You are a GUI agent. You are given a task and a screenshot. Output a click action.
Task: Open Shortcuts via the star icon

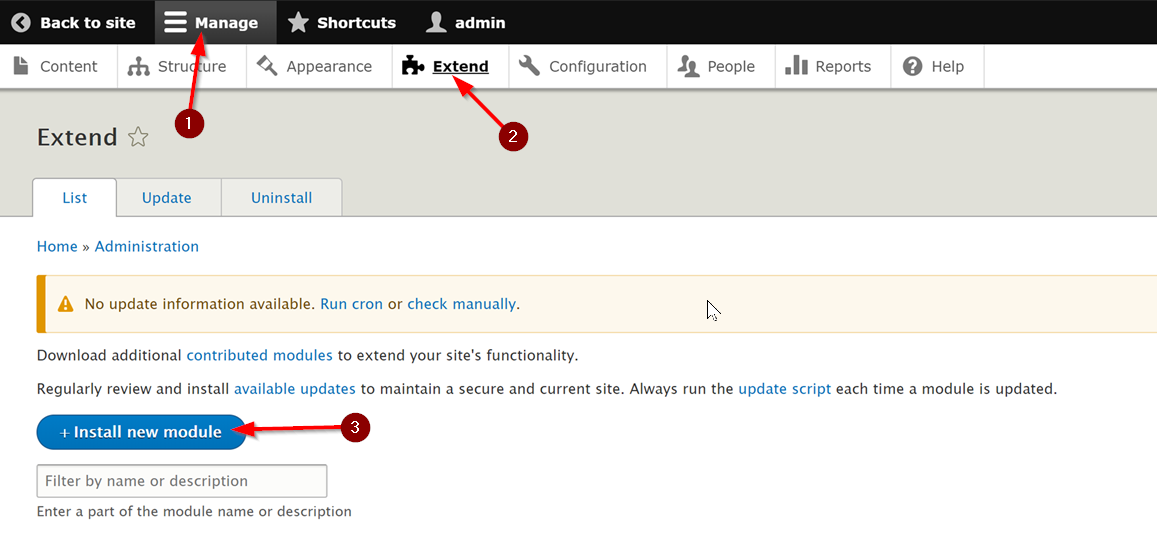coord(298,23)
